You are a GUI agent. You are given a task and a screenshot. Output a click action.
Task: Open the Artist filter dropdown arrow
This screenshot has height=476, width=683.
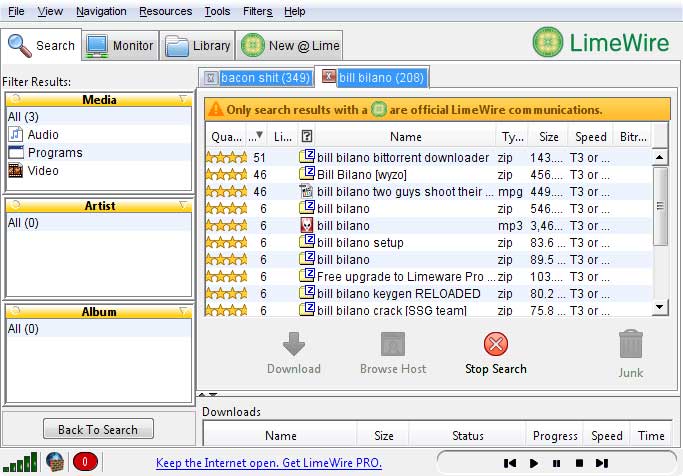pos(183,205)
